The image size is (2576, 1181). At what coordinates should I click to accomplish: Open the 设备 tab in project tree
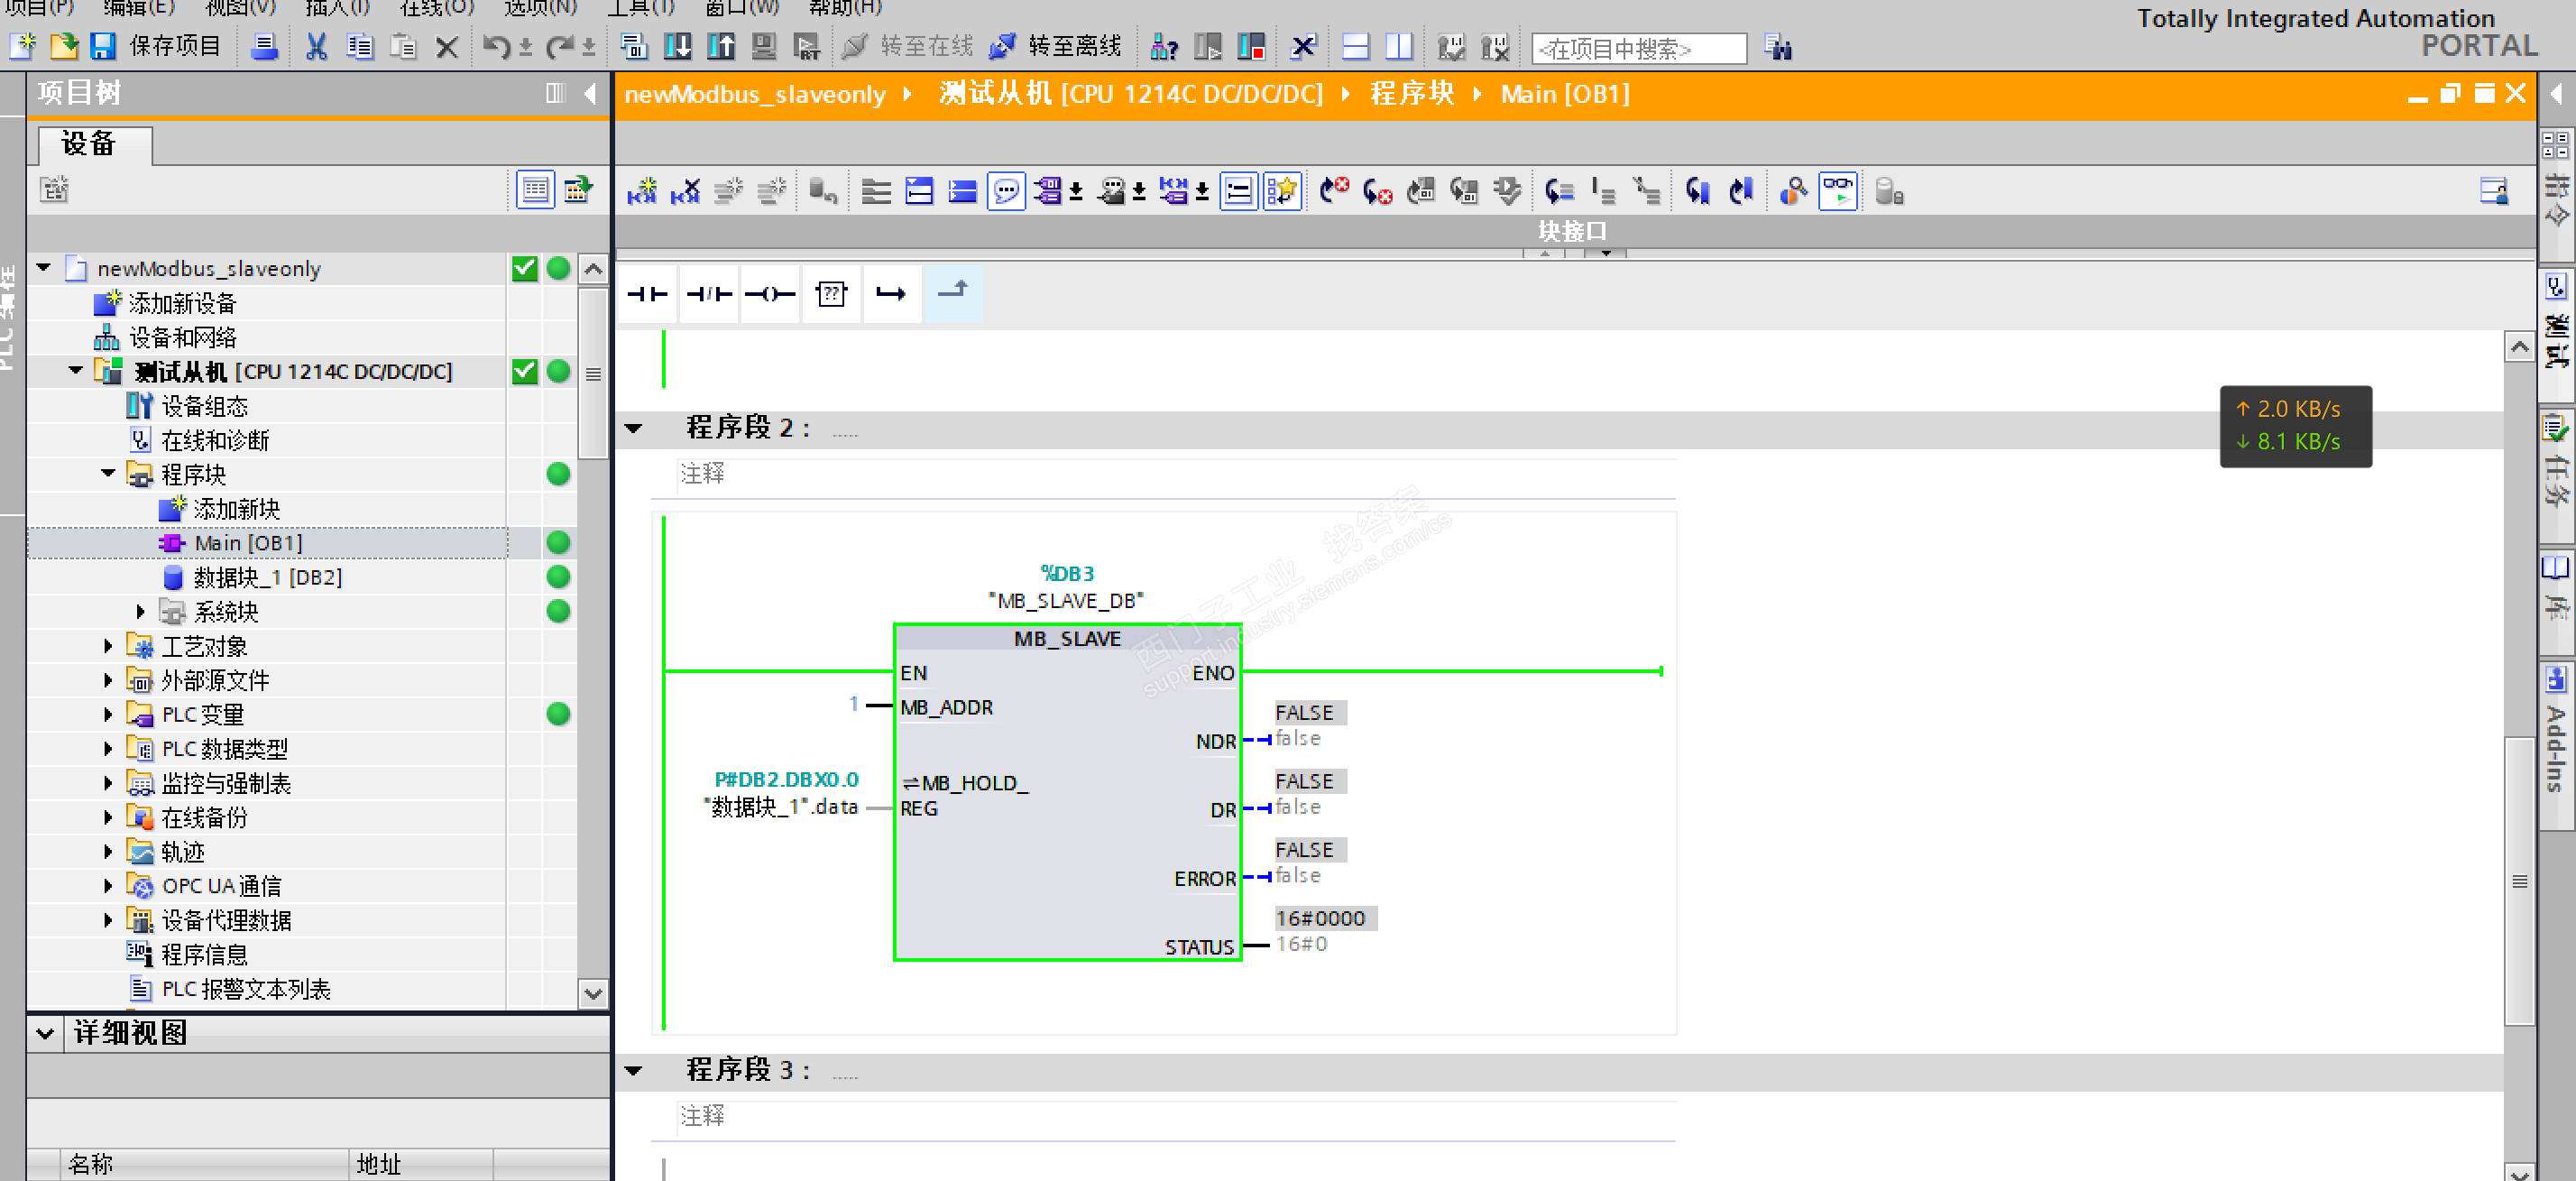[90, 144]
